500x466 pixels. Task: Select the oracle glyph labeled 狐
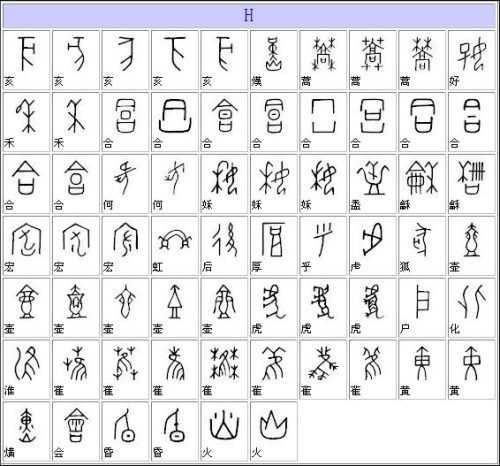click(x=421, y=240)
